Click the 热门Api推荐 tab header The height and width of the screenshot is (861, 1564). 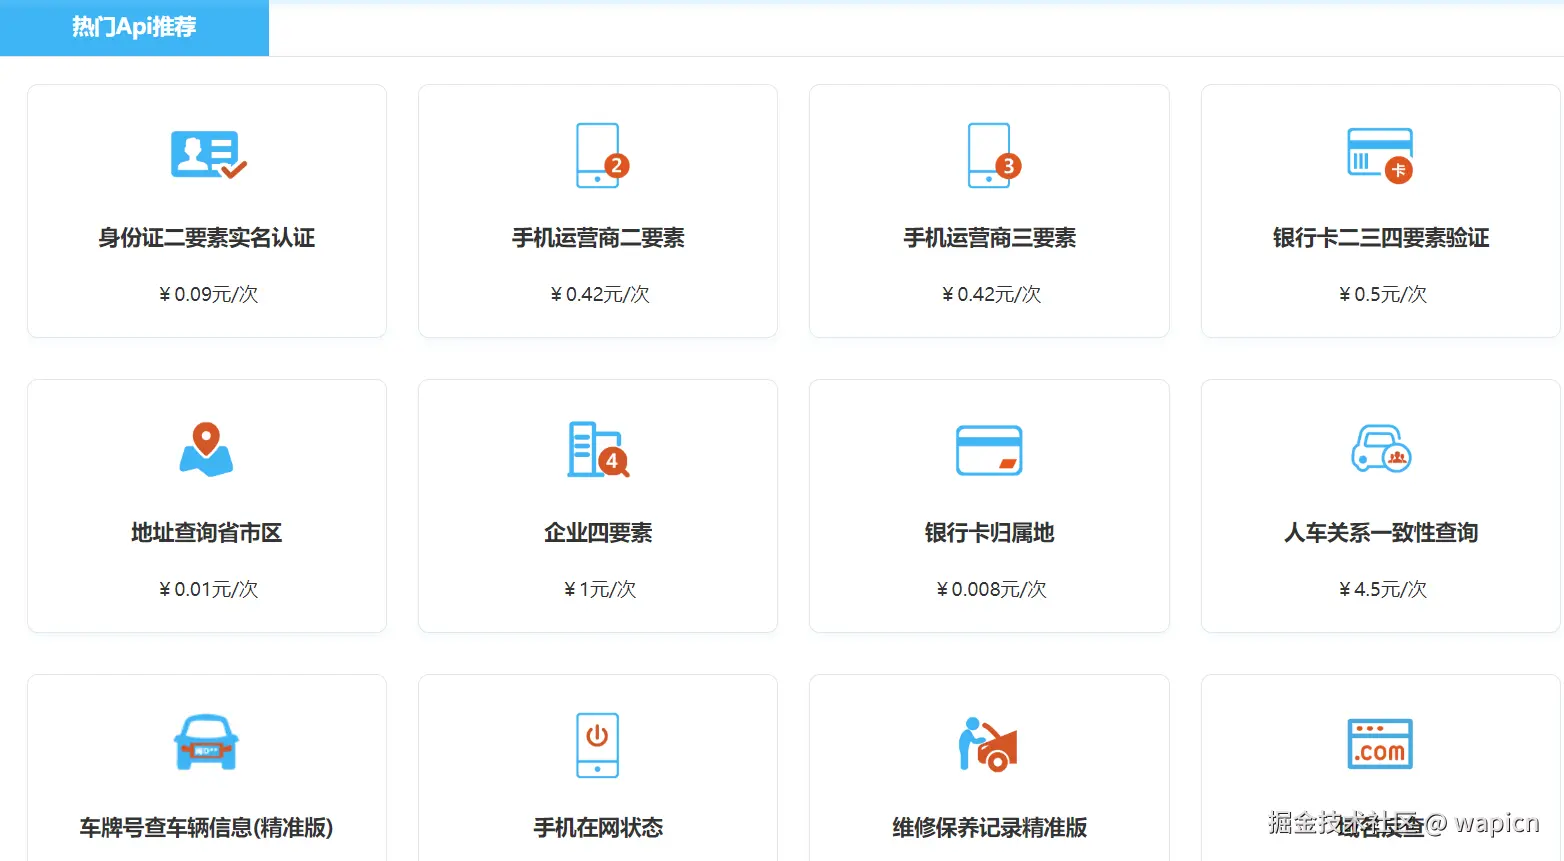coord(134,27)
